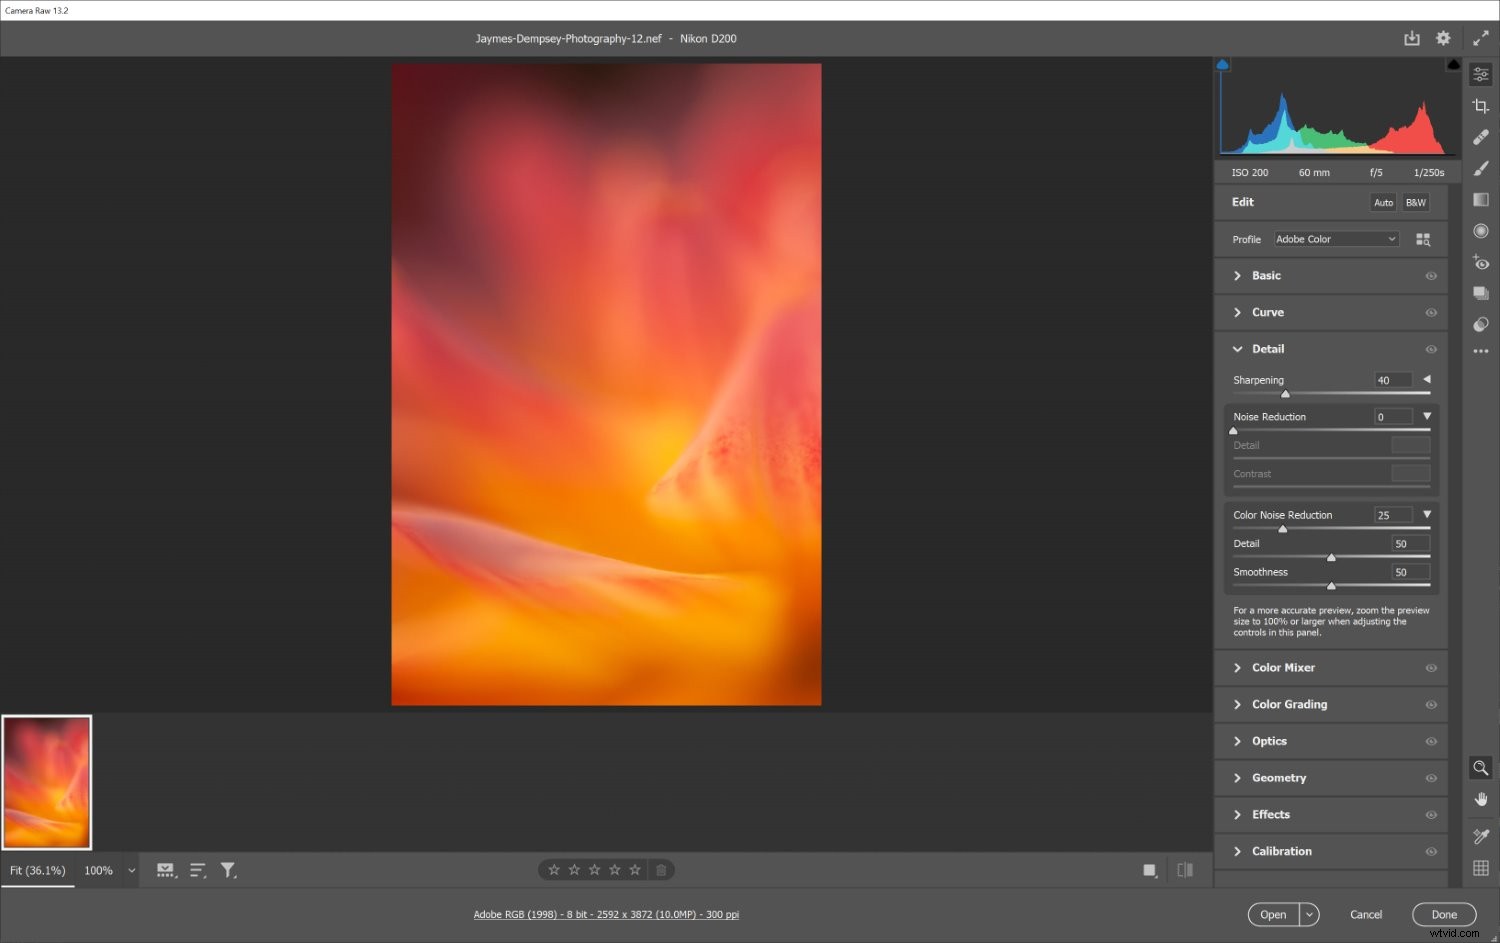Open the Radial Filter tool
The image size is (1500, 943).
click(x=1481, y=230)
